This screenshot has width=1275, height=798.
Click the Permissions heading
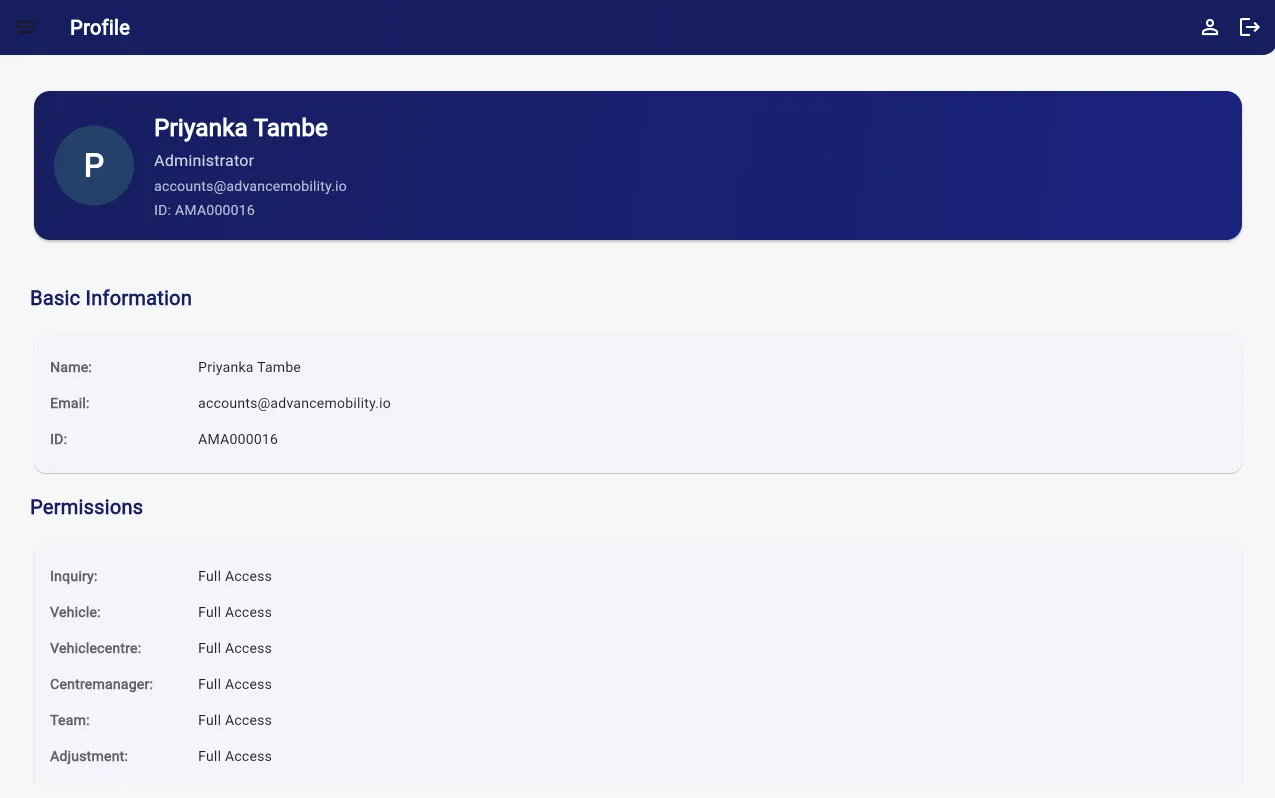[86, 507]
